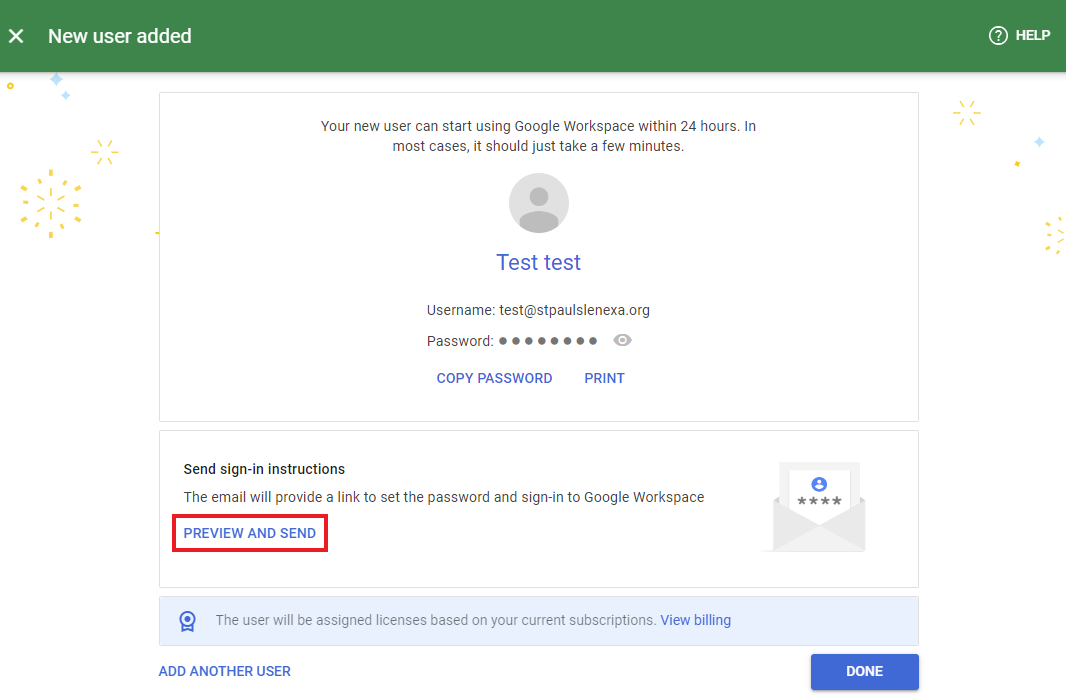Click PREVIEW AND SEND sign-in instructions
Viewport: 1066px width, 699px height.
coord(250,534)
